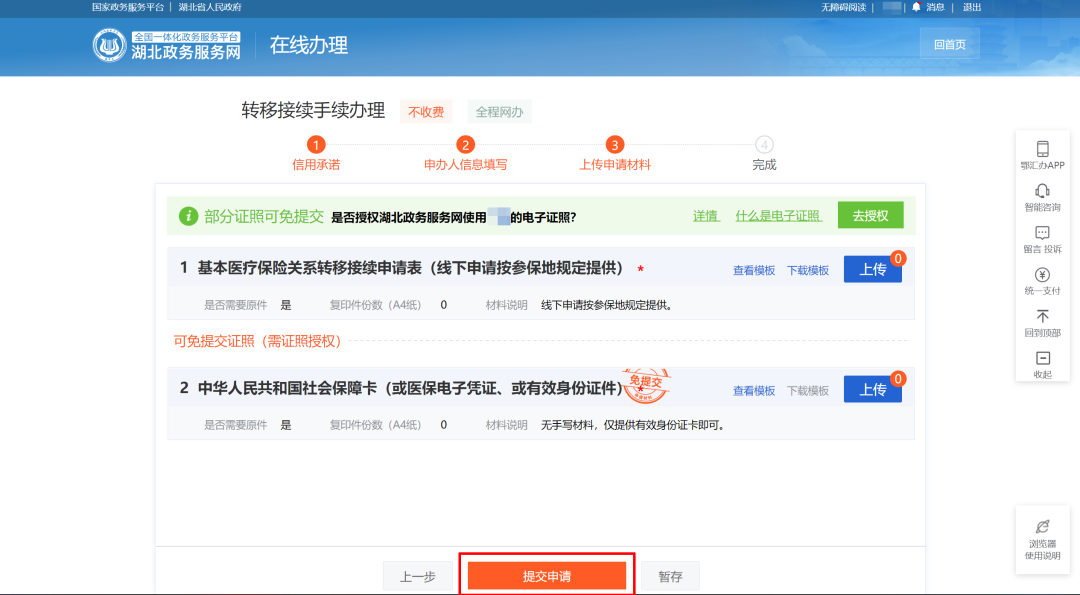1080x595 pixels.
Task: Go to step 2 申办人信息填写
Action: [x=465, y=145]
